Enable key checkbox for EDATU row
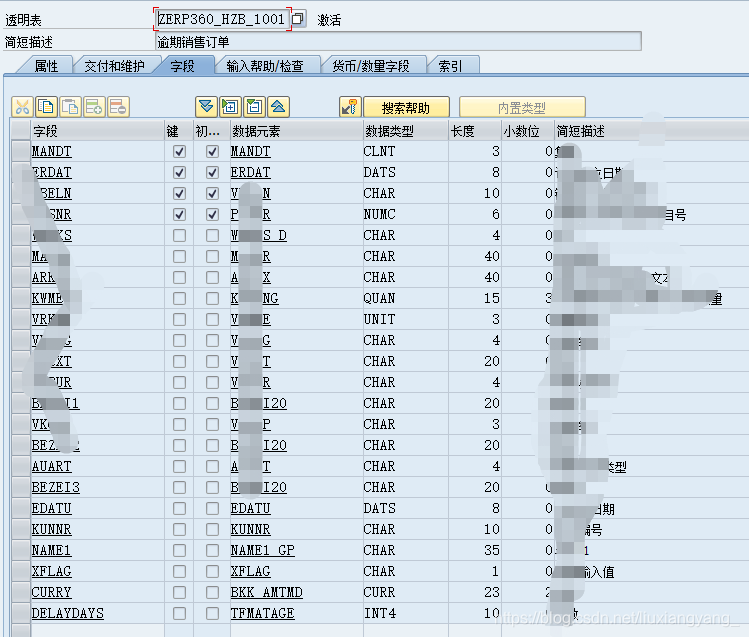Image resolution: width=749 pixels, height=637 pixels. point(179,509)
